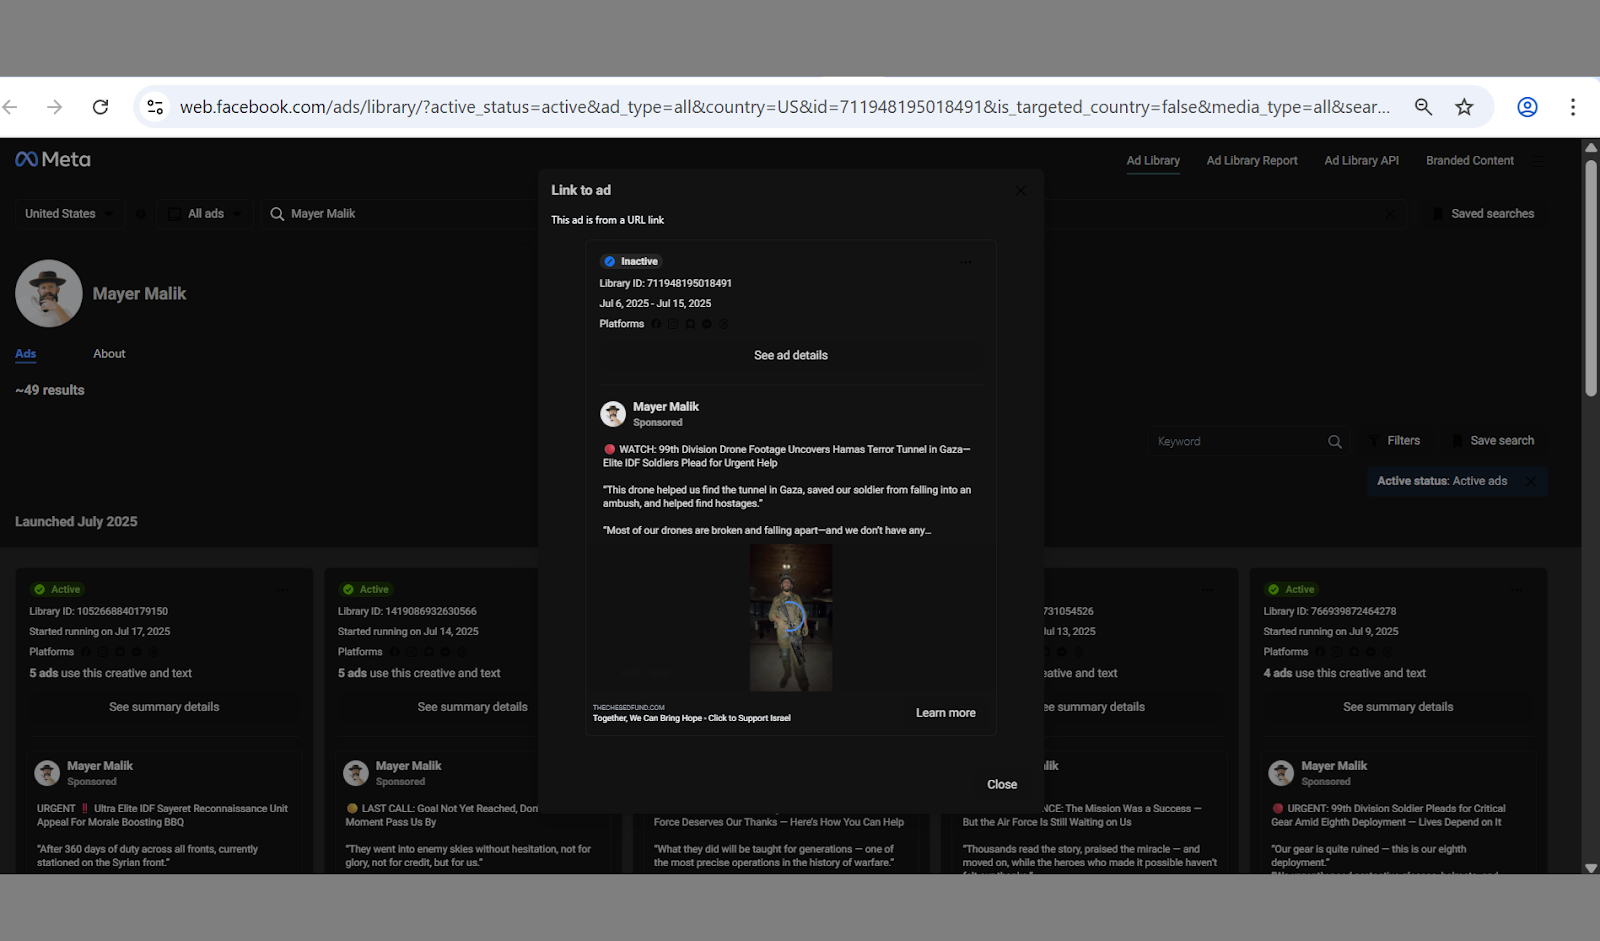The width and height of the screenshot is (1600, 941).
Task: Open See summary details for ad 1419086932630566
Action: [x=473, y=707]
